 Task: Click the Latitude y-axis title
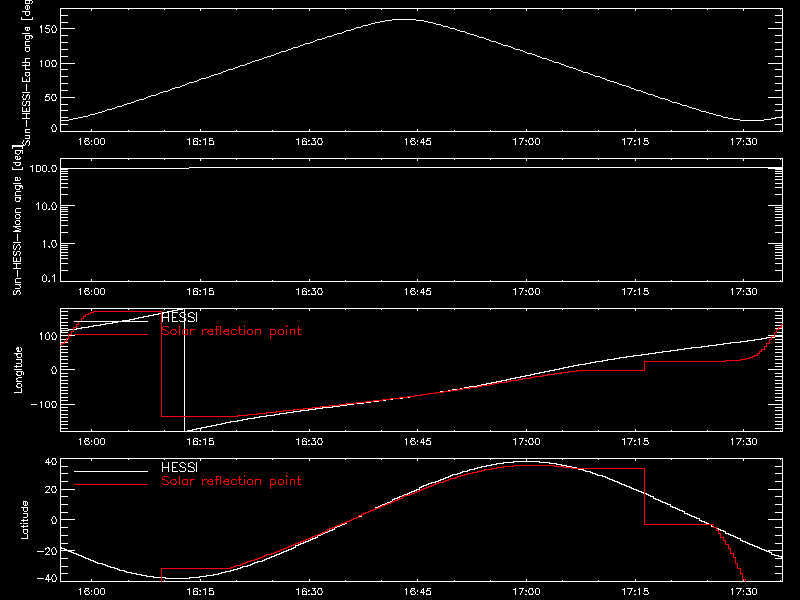(24, 520)
